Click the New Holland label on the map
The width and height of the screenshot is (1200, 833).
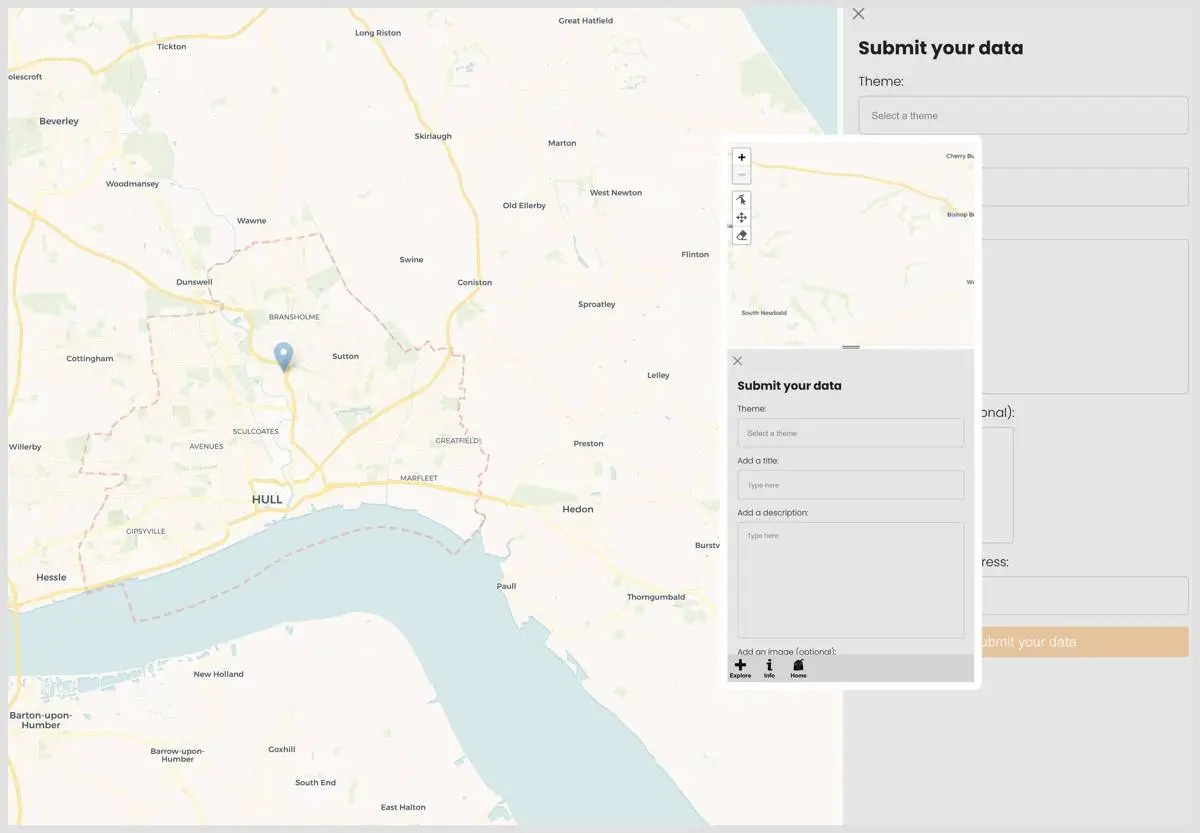219,674
